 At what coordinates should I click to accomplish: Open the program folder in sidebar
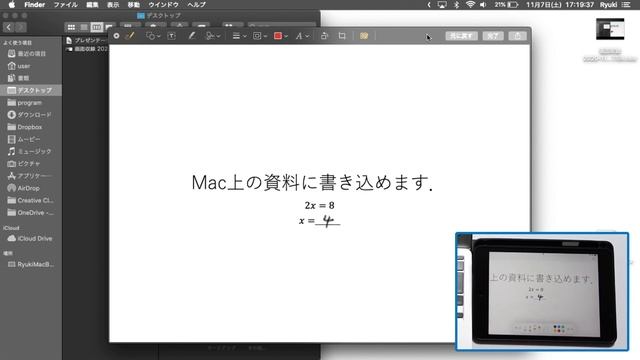coord(24,102)
